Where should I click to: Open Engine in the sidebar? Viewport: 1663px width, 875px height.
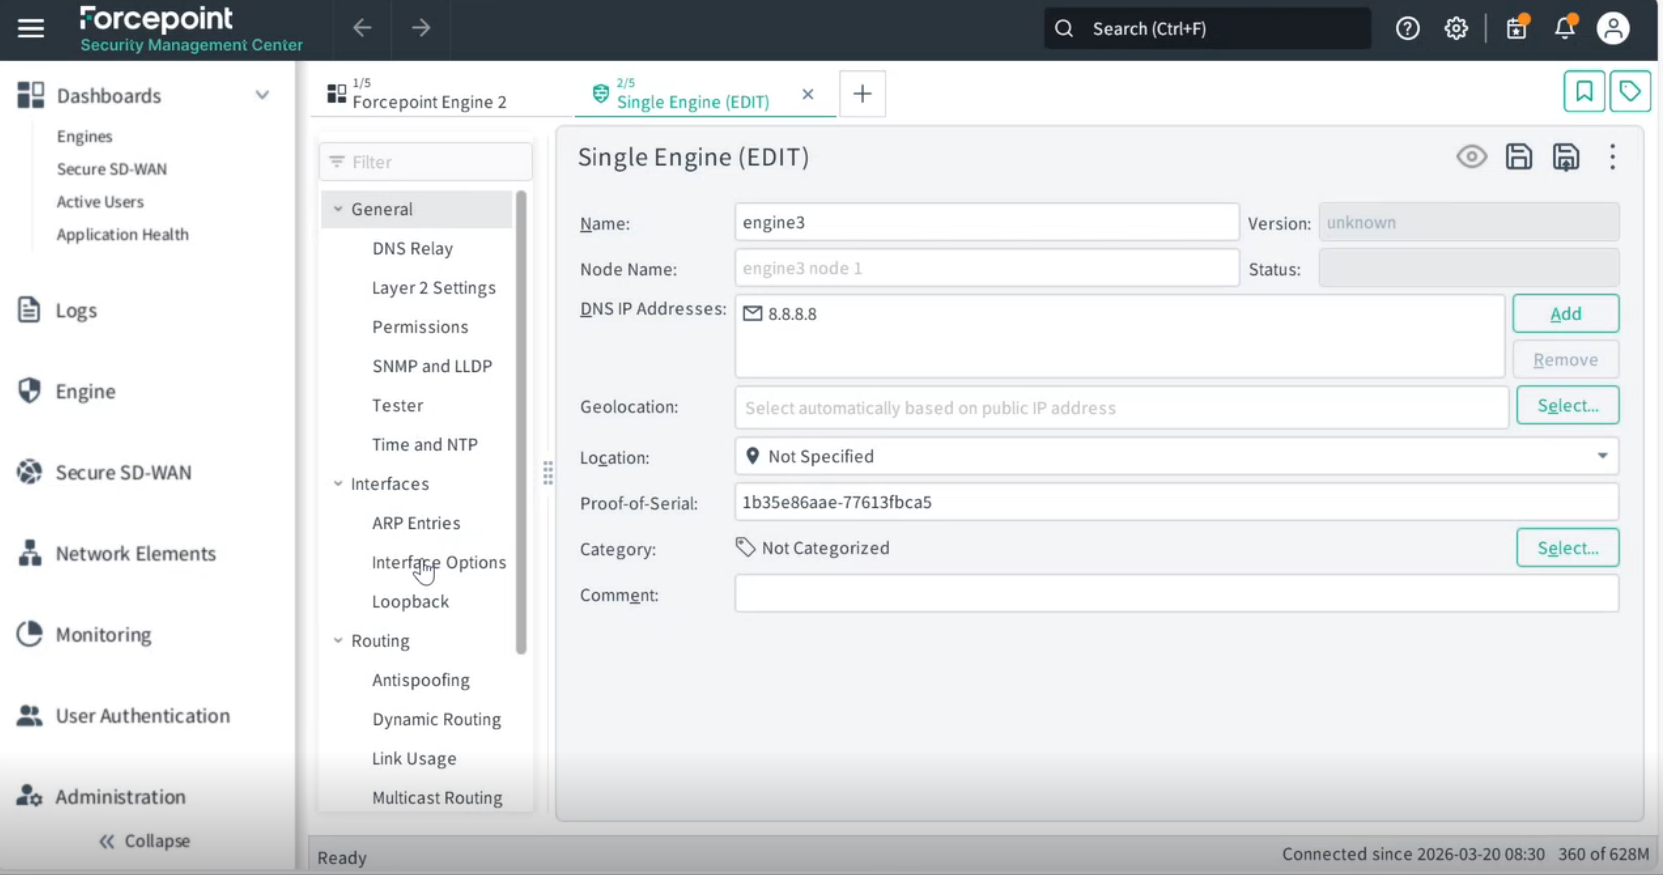85,391
